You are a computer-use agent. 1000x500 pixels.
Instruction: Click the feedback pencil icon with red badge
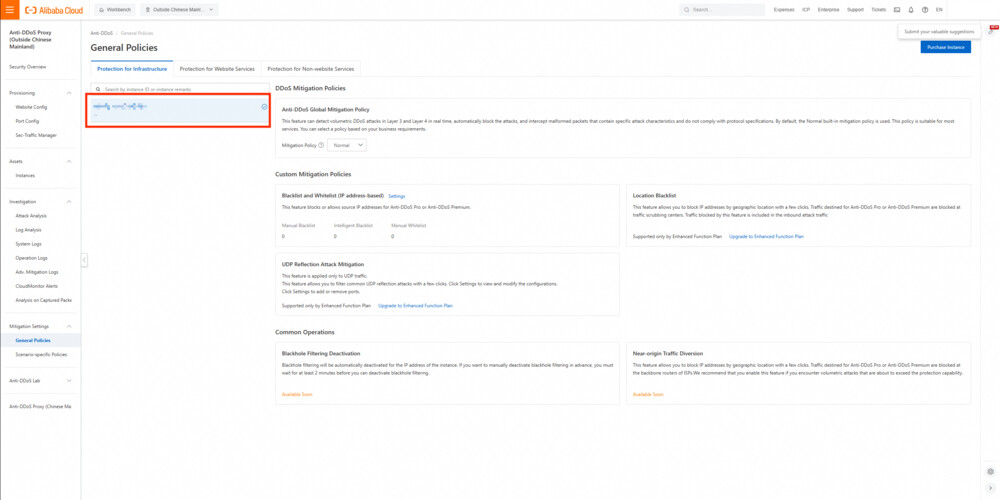click(x=991, y=31)
